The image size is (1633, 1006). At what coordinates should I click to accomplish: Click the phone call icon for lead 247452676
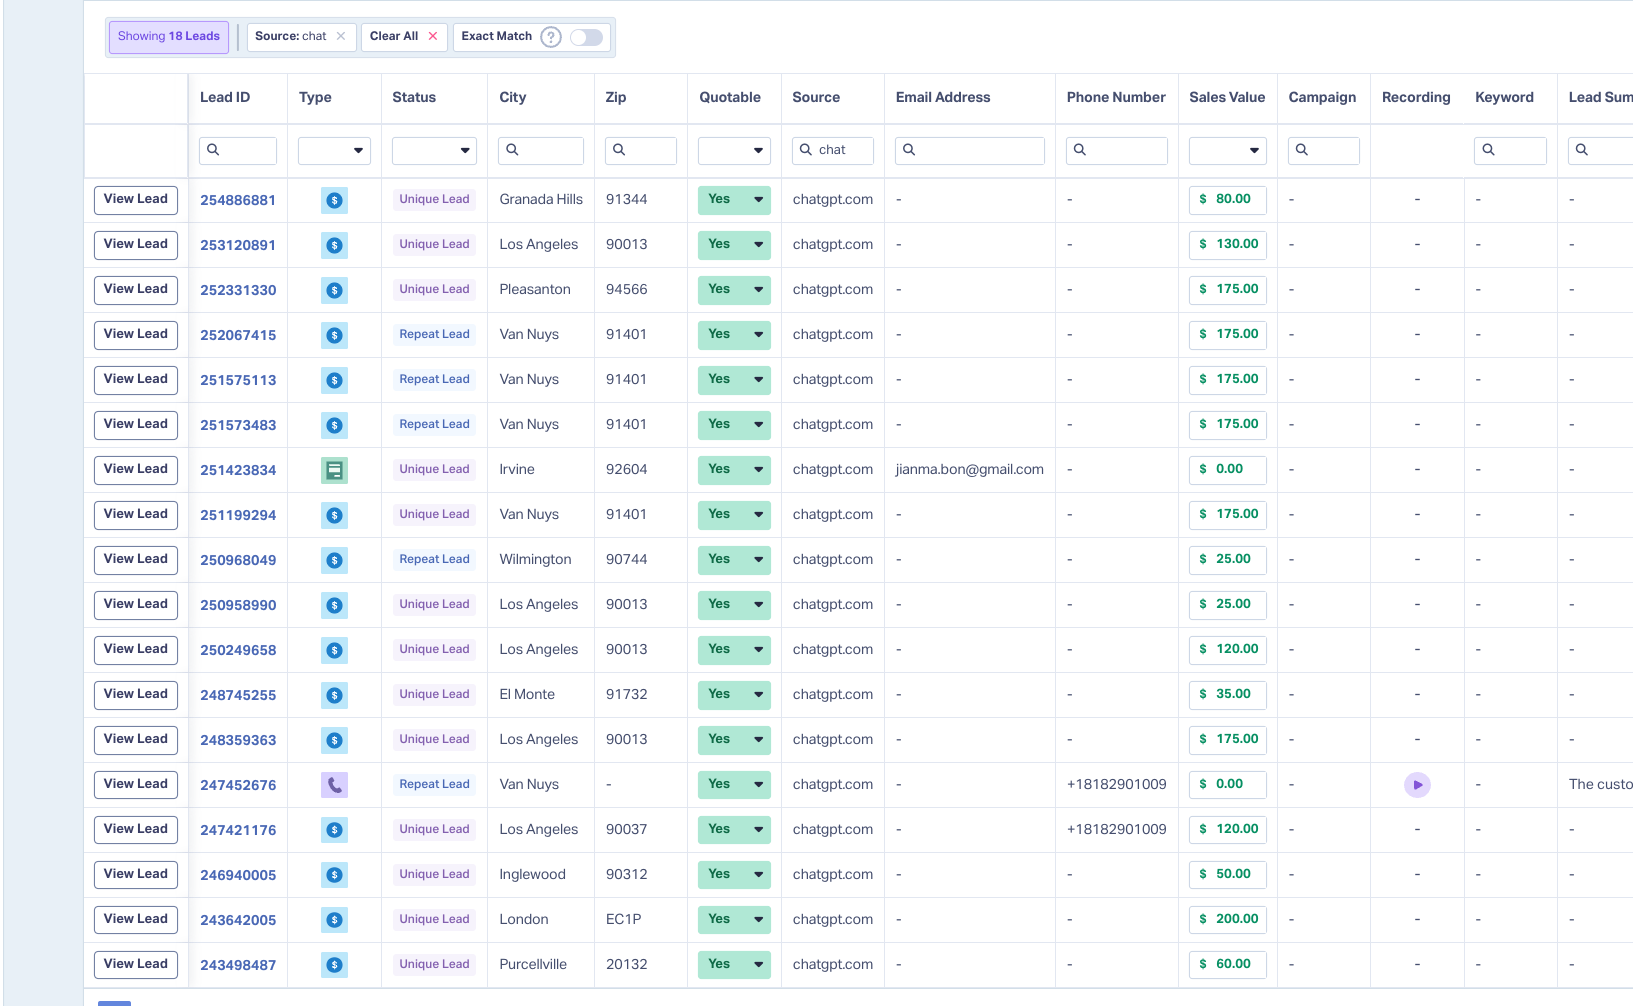[x=334, y=785]
